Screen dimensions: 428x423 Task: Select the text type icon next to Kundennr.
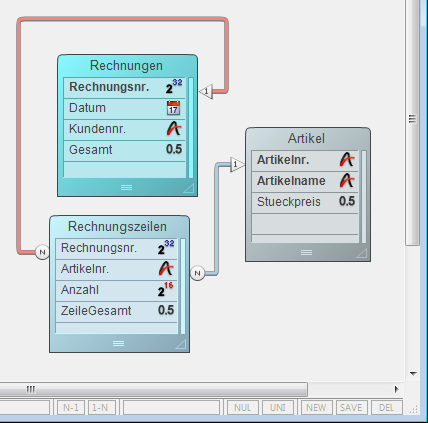174,129
